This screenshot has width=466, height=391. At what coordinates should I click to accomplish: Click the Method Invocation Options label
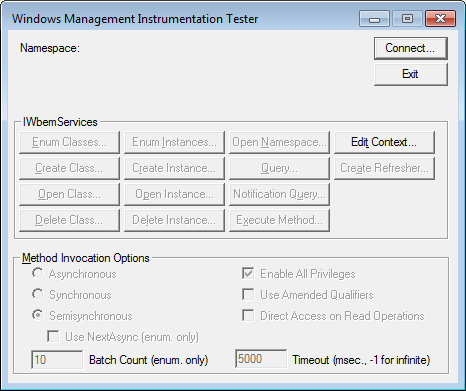86,258
